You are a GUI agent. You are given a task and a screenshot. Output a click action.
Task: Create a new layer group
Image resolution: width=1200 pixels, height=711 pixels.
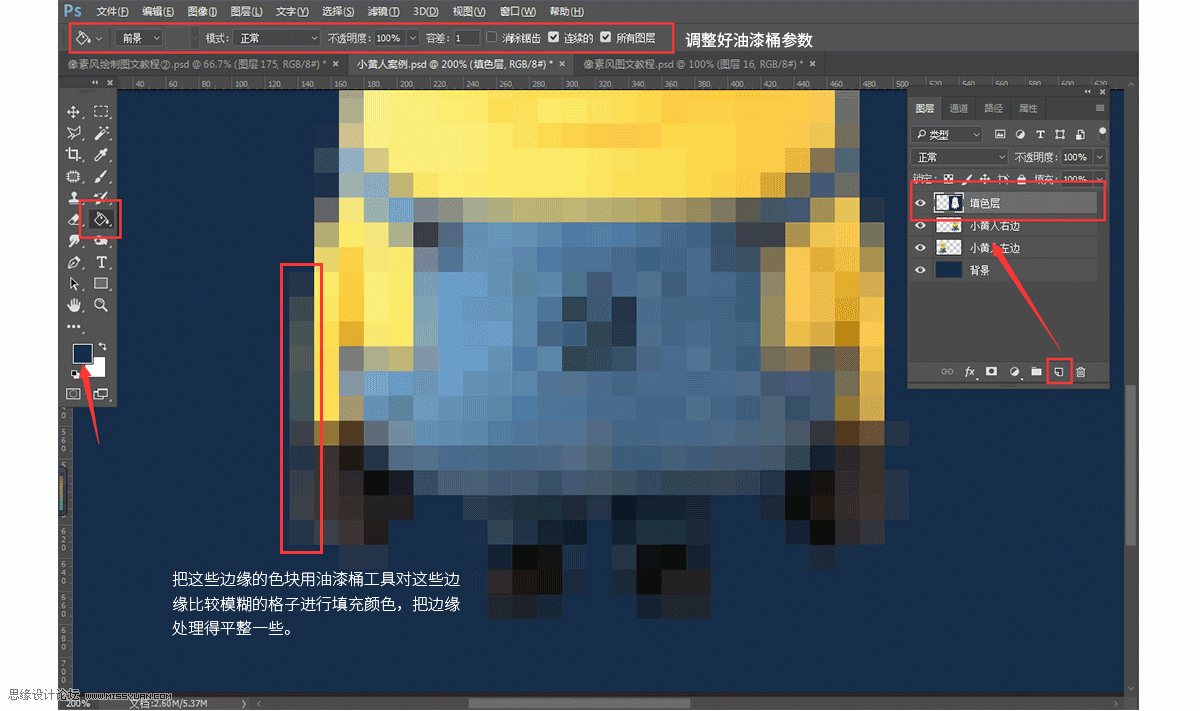click(1037, 372)
